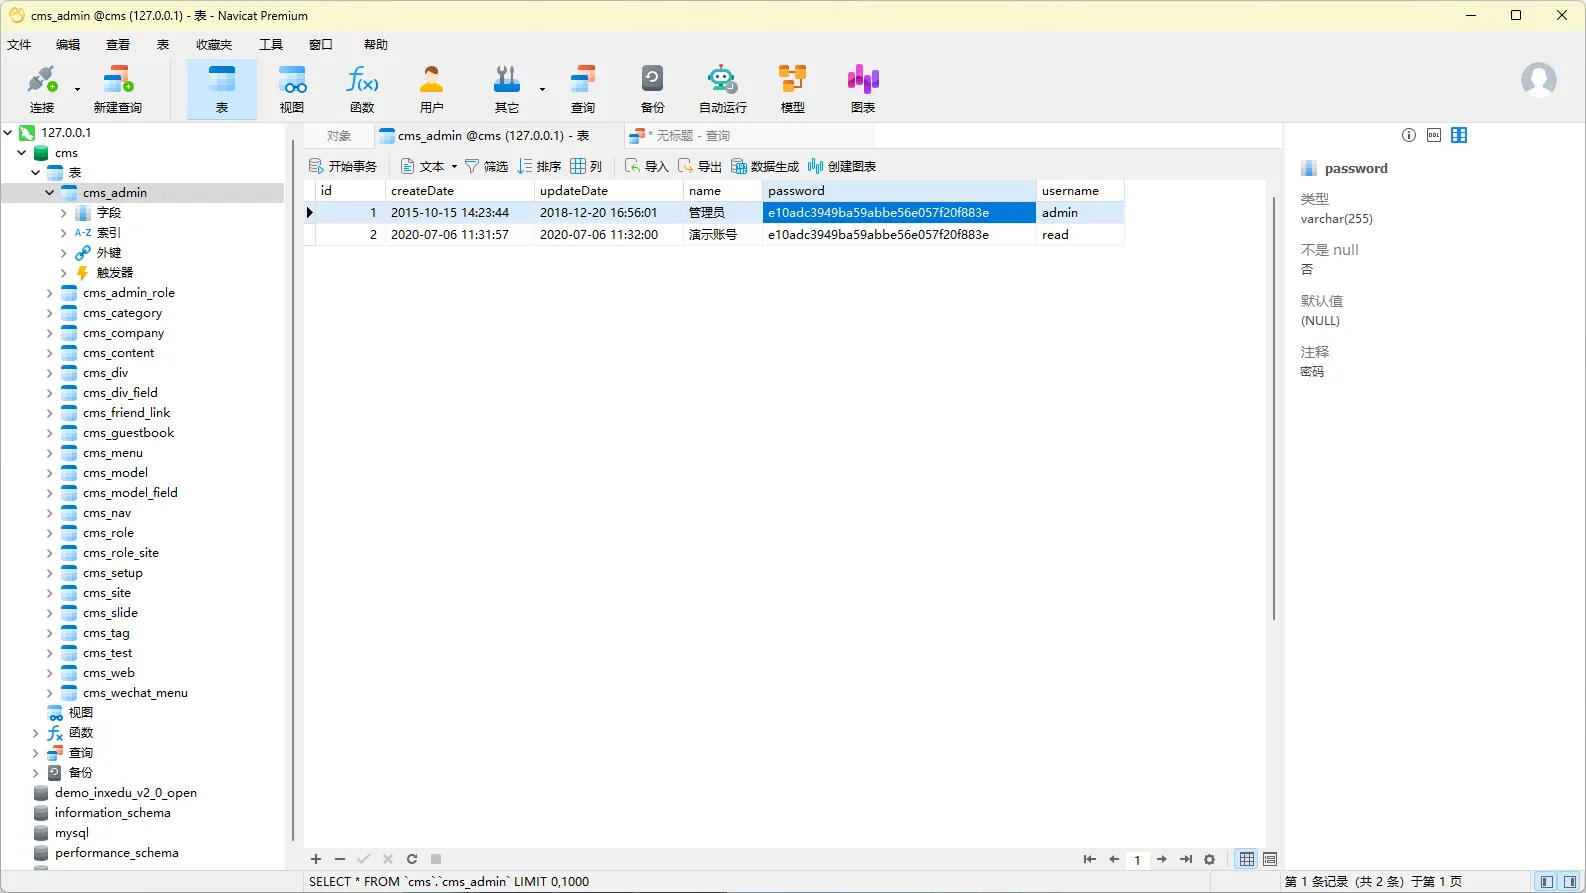Show the info panel icon
Image resolution: width=1586 pixels, height=893 pixels.
pyautogui.click(x=1409, y=135)
